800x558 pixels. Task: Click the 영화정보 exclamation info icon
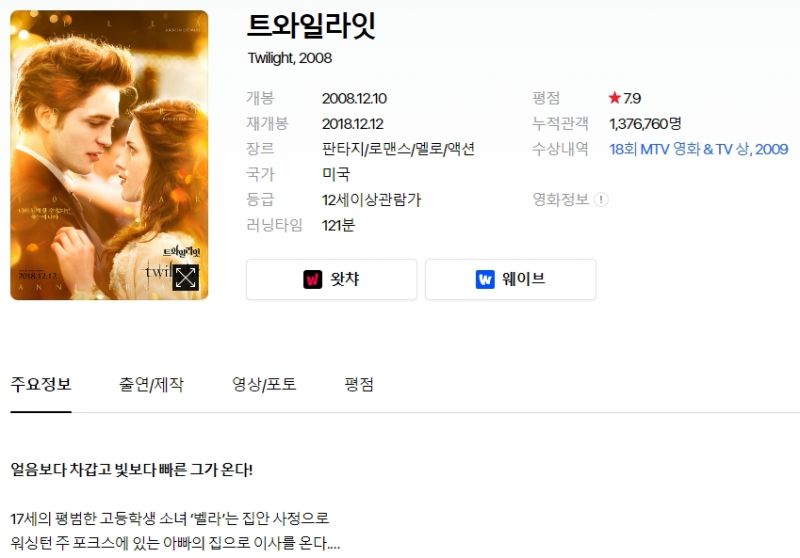601,199
